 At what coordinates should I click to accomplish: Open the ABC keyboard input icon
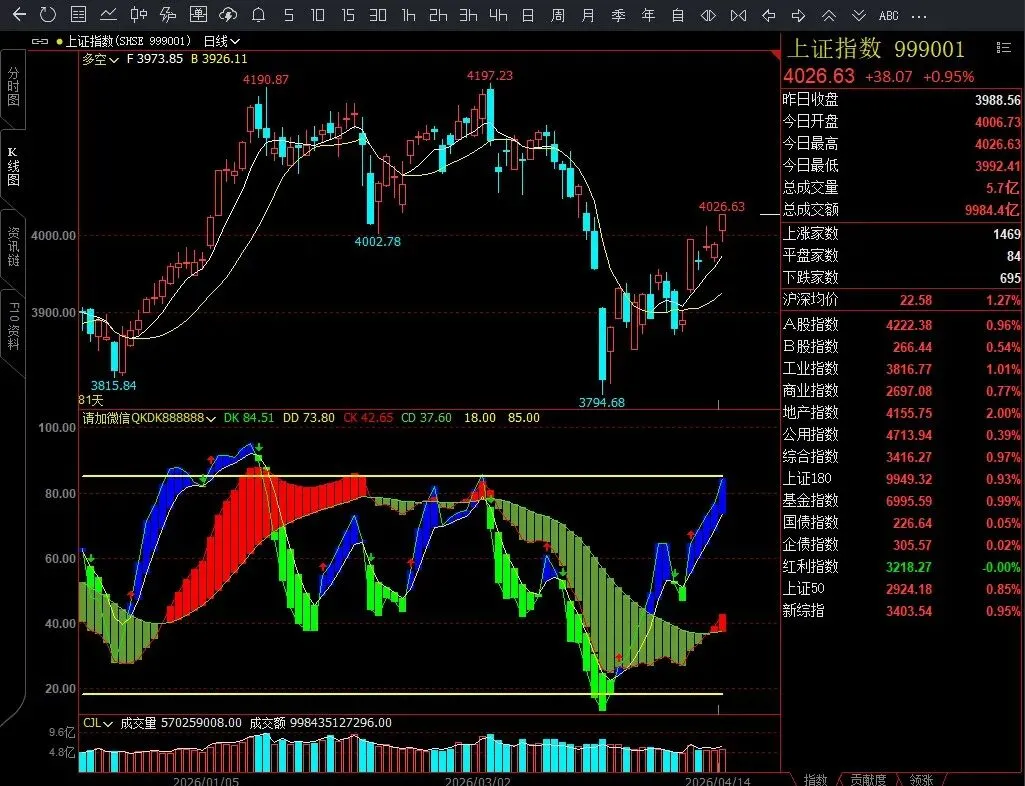coord(888,16)
